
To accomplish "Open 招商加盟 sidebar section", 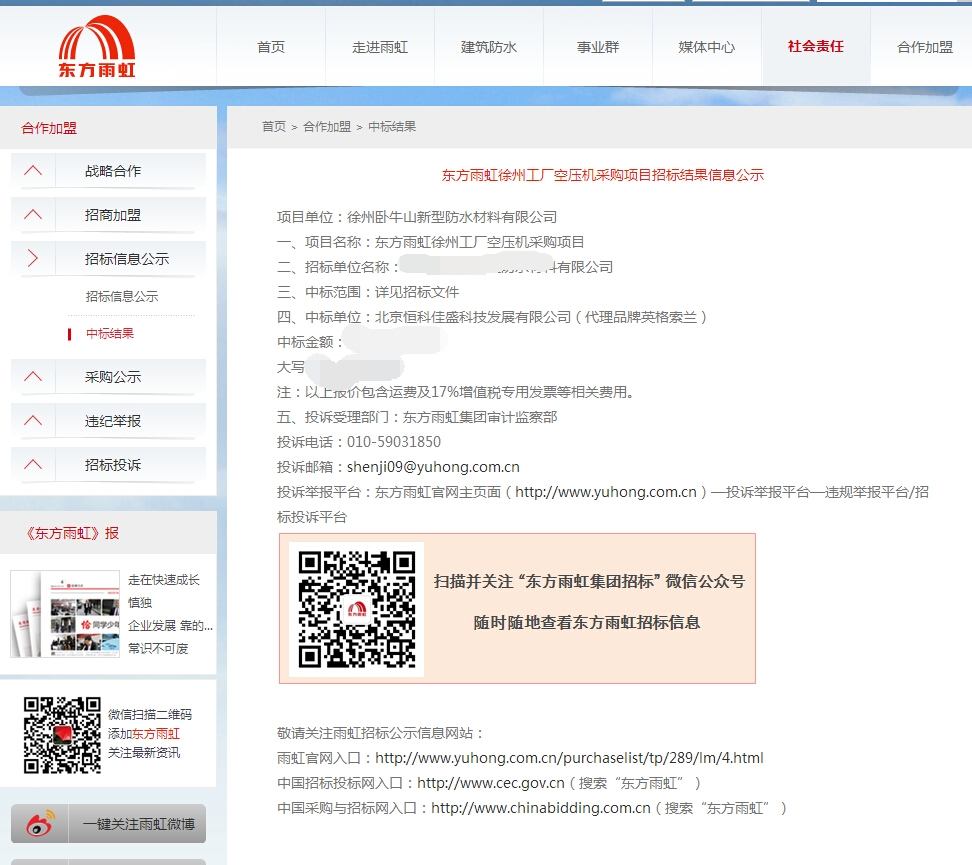I will pyautogui.click(x=113, y=215).
